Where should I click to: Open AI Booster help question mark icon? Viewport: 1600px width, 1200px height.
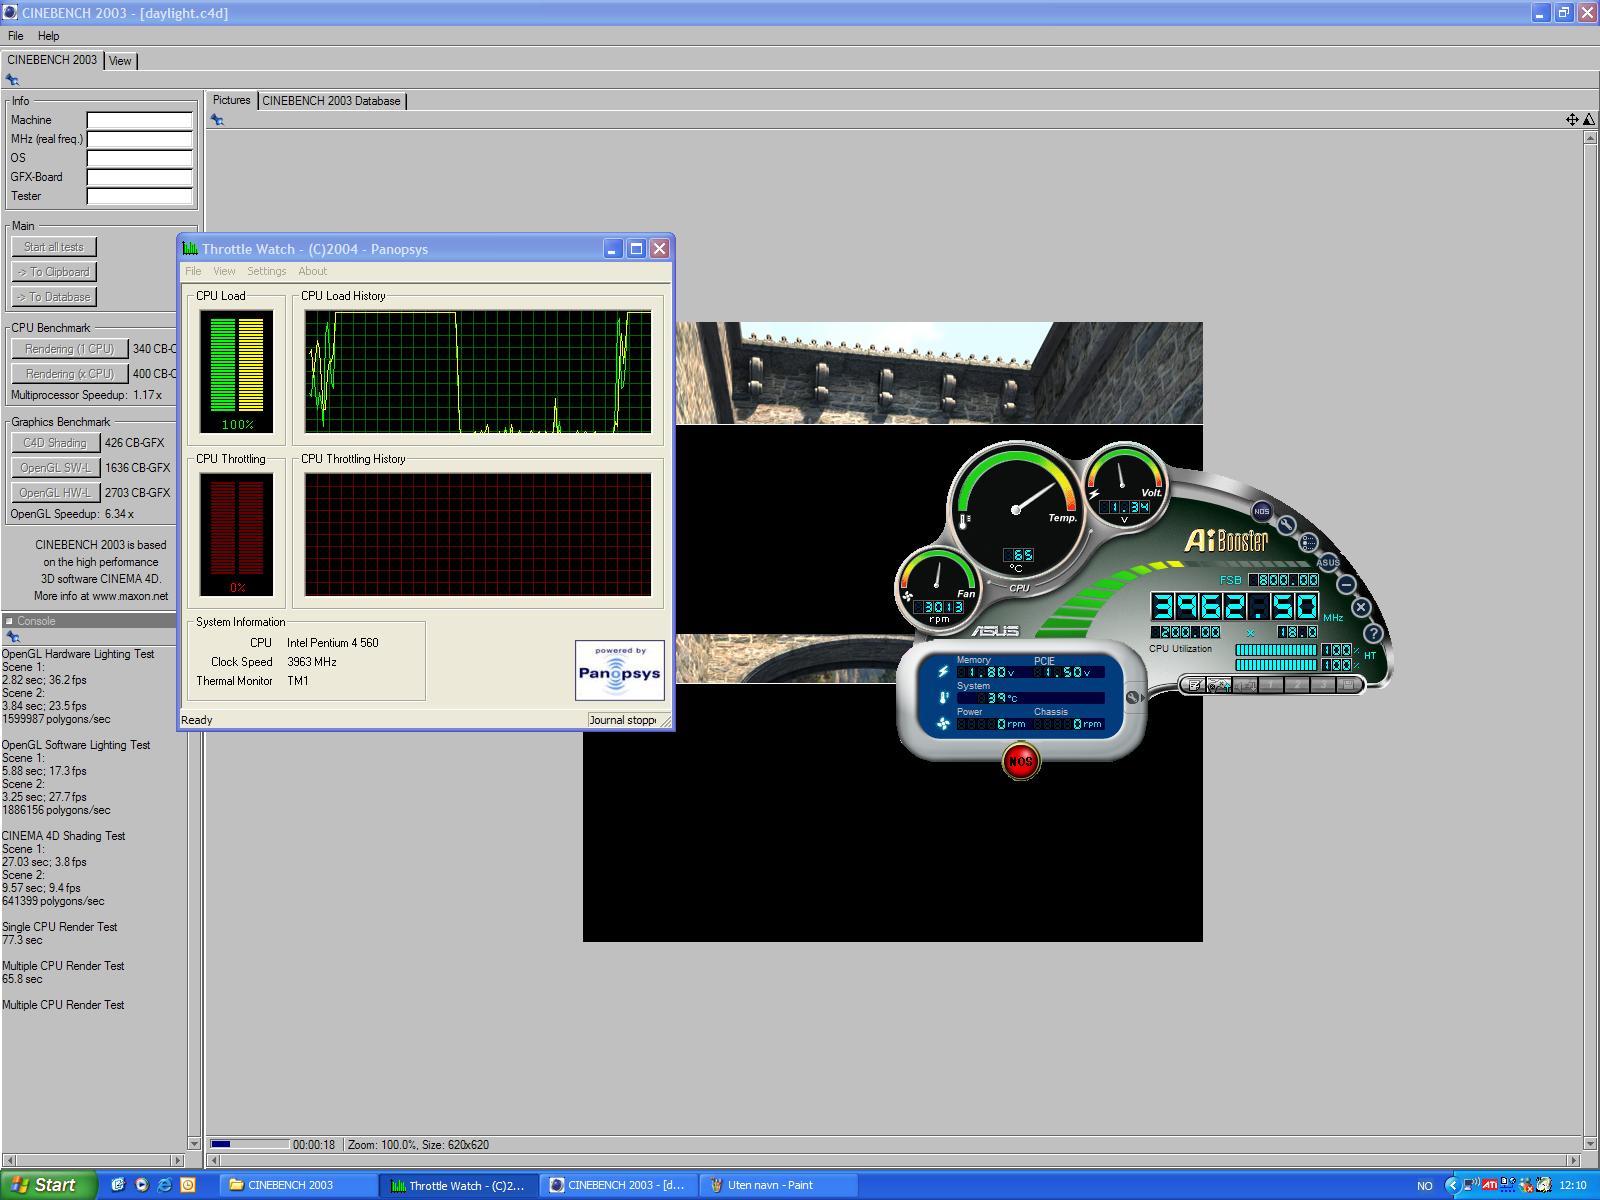(x=1373, y=633)
